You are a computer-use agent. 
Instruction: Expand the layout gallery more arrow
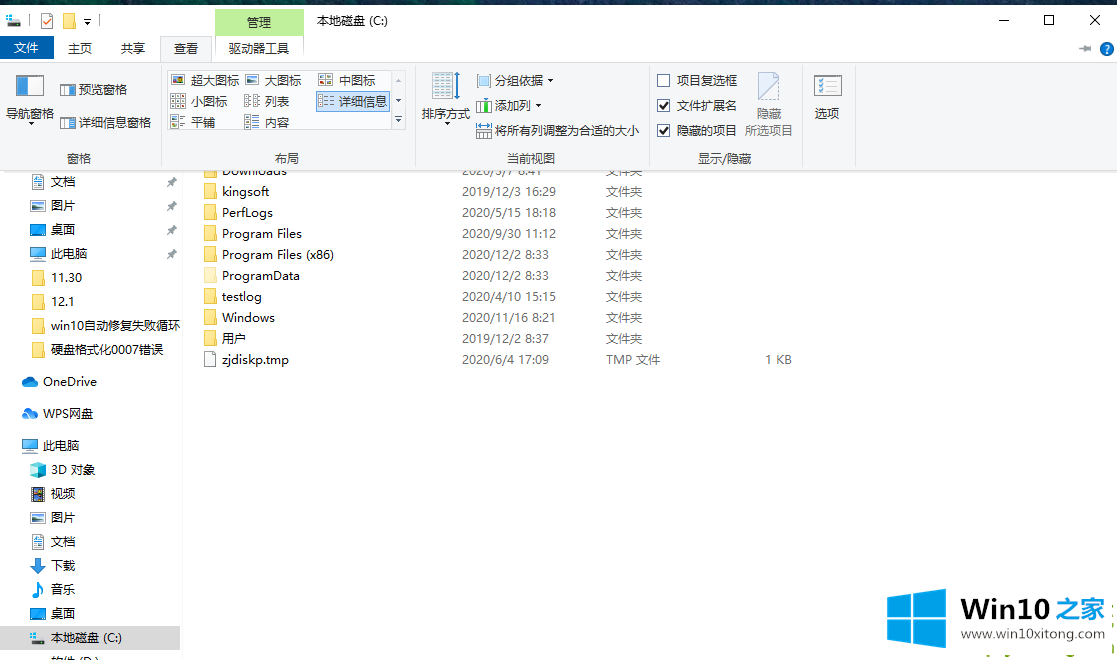[398, 120]
